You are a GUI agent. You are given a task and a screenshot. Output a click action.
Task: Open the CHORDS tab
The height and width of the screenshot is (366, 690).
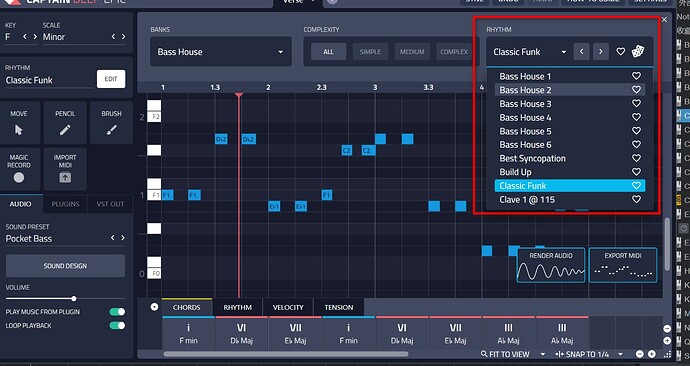click(x=187, y=307)
